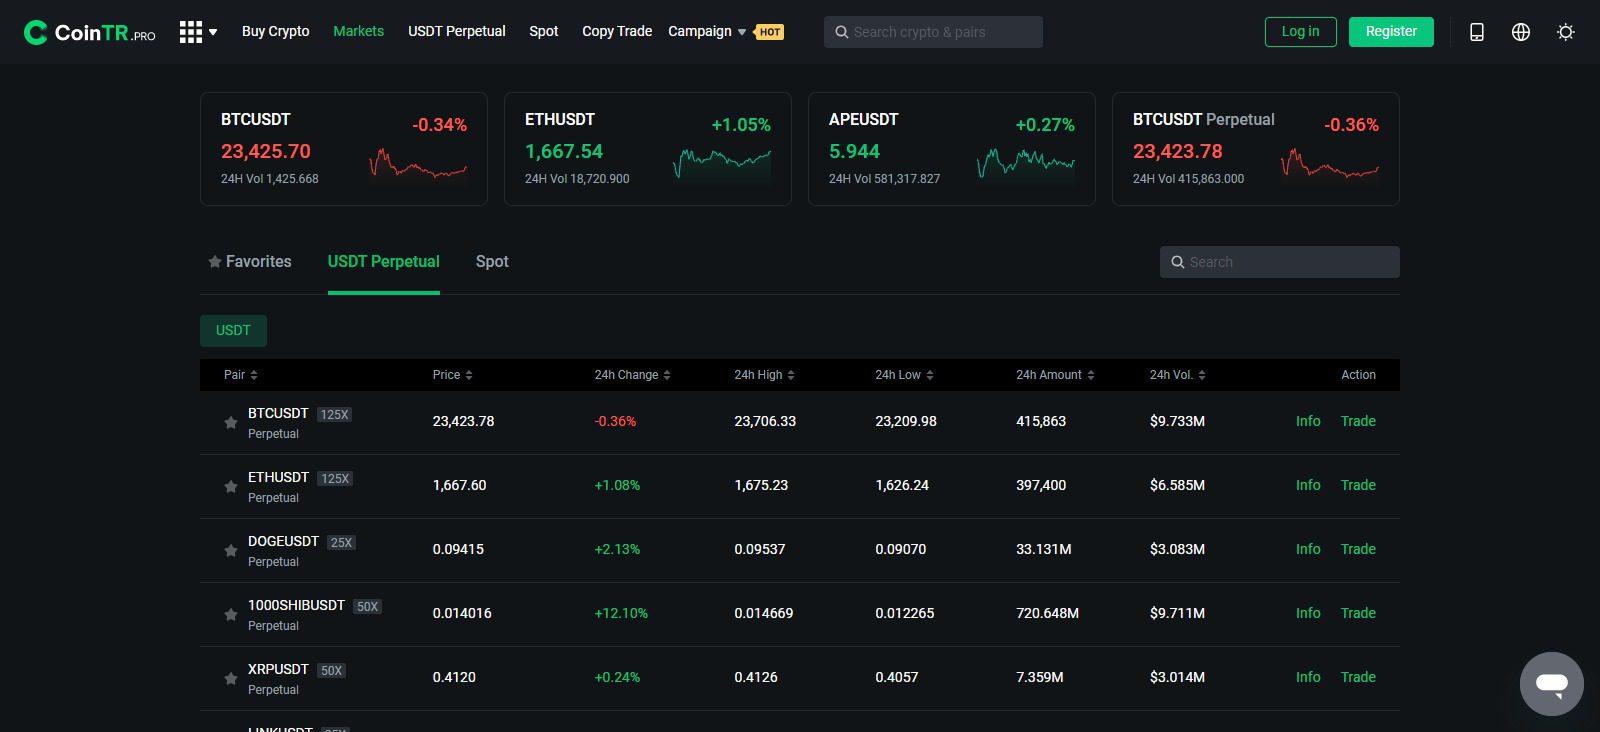The height and width of the screenshot is (732, 1600).
Task: Focus the Search crypto & pairs field
Action: coord(933,32)
